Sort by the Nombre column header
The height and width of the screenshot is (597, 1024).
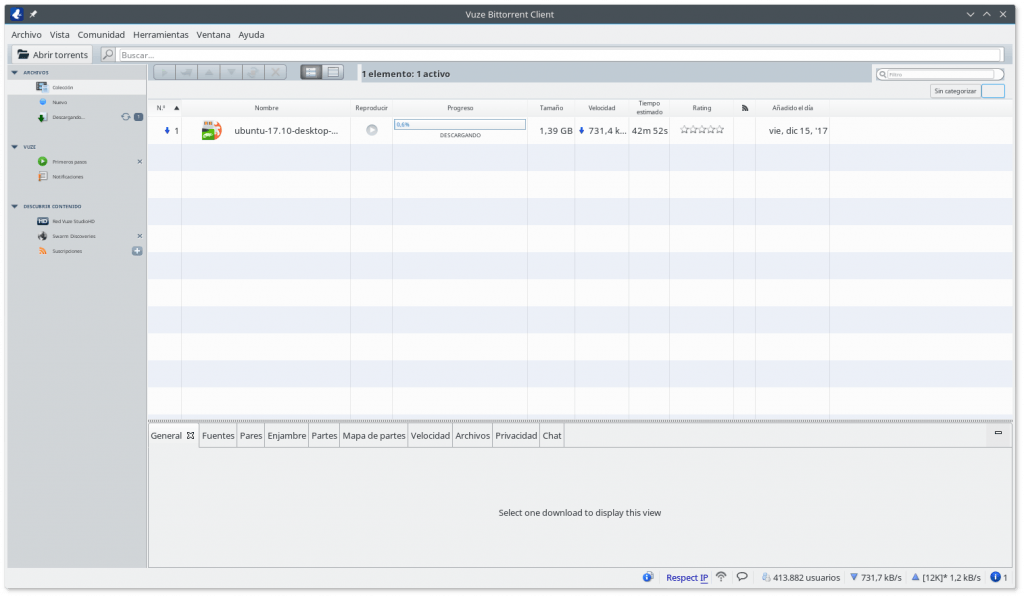[266, 108]
